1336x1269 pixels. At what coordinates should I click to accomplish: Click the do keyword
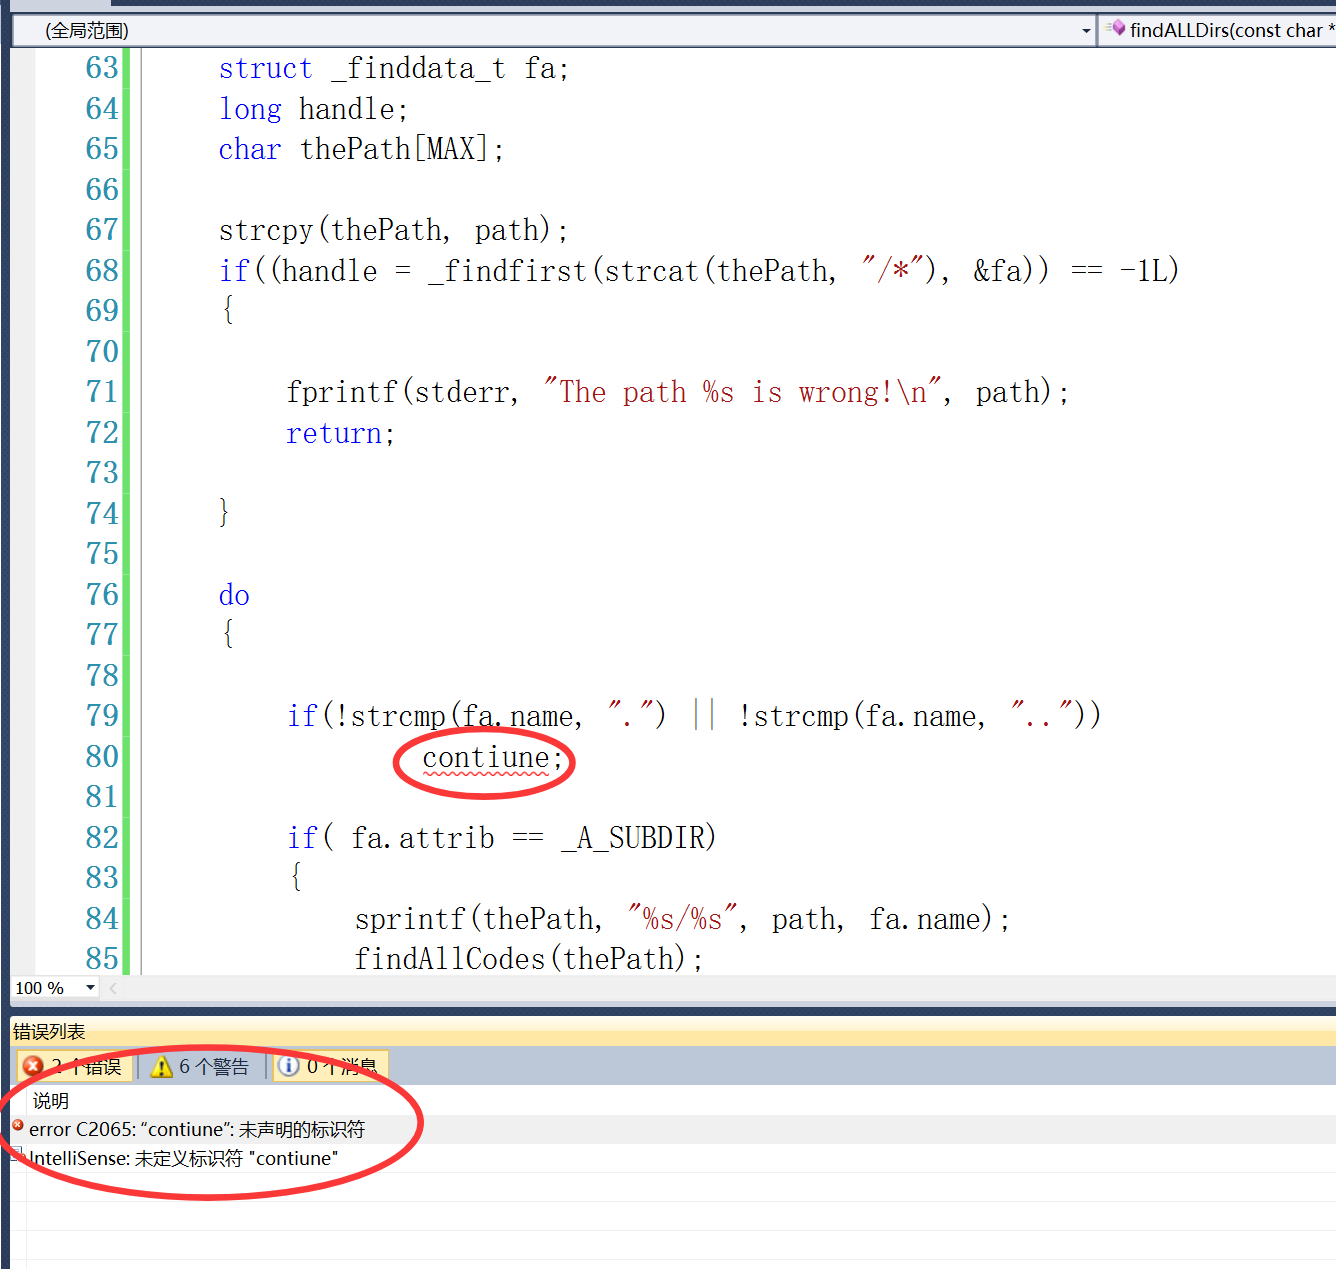pyautogui.click(x=234, y=595)
